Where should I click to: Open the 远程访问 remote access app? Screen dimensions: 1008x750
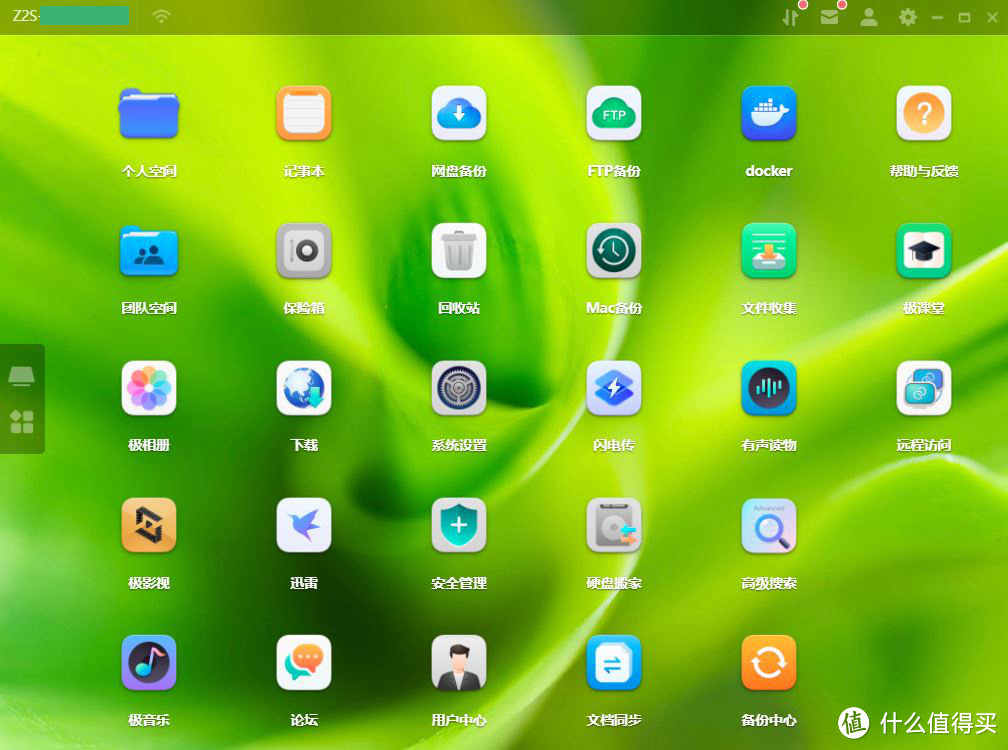coord(923,388)
